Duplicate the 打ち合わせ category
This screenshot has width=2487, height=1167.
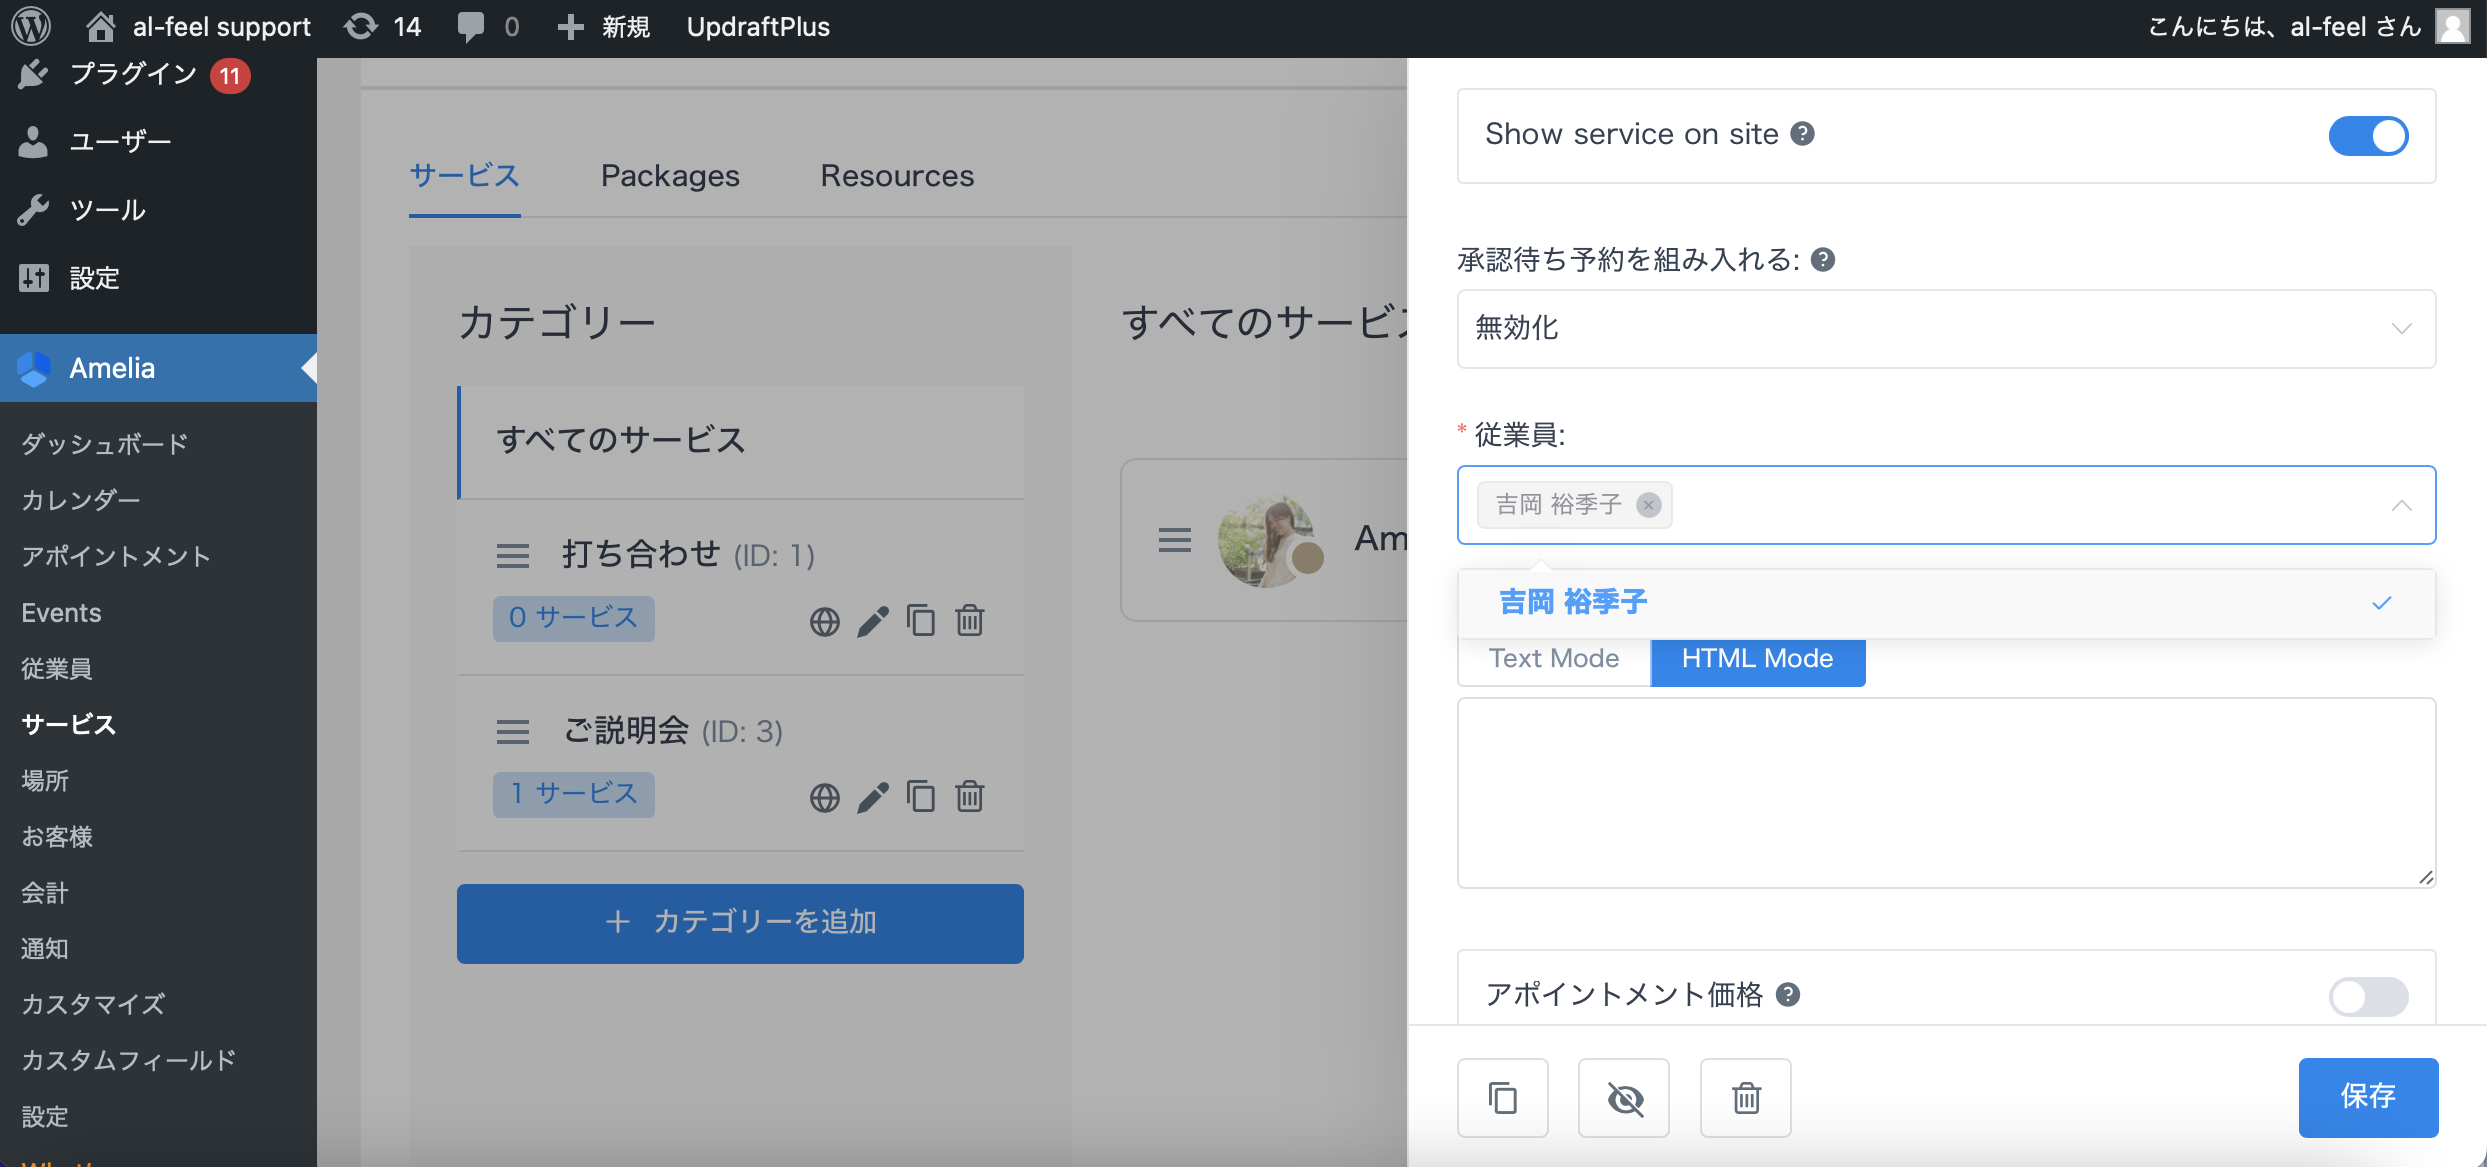[920, 621]
